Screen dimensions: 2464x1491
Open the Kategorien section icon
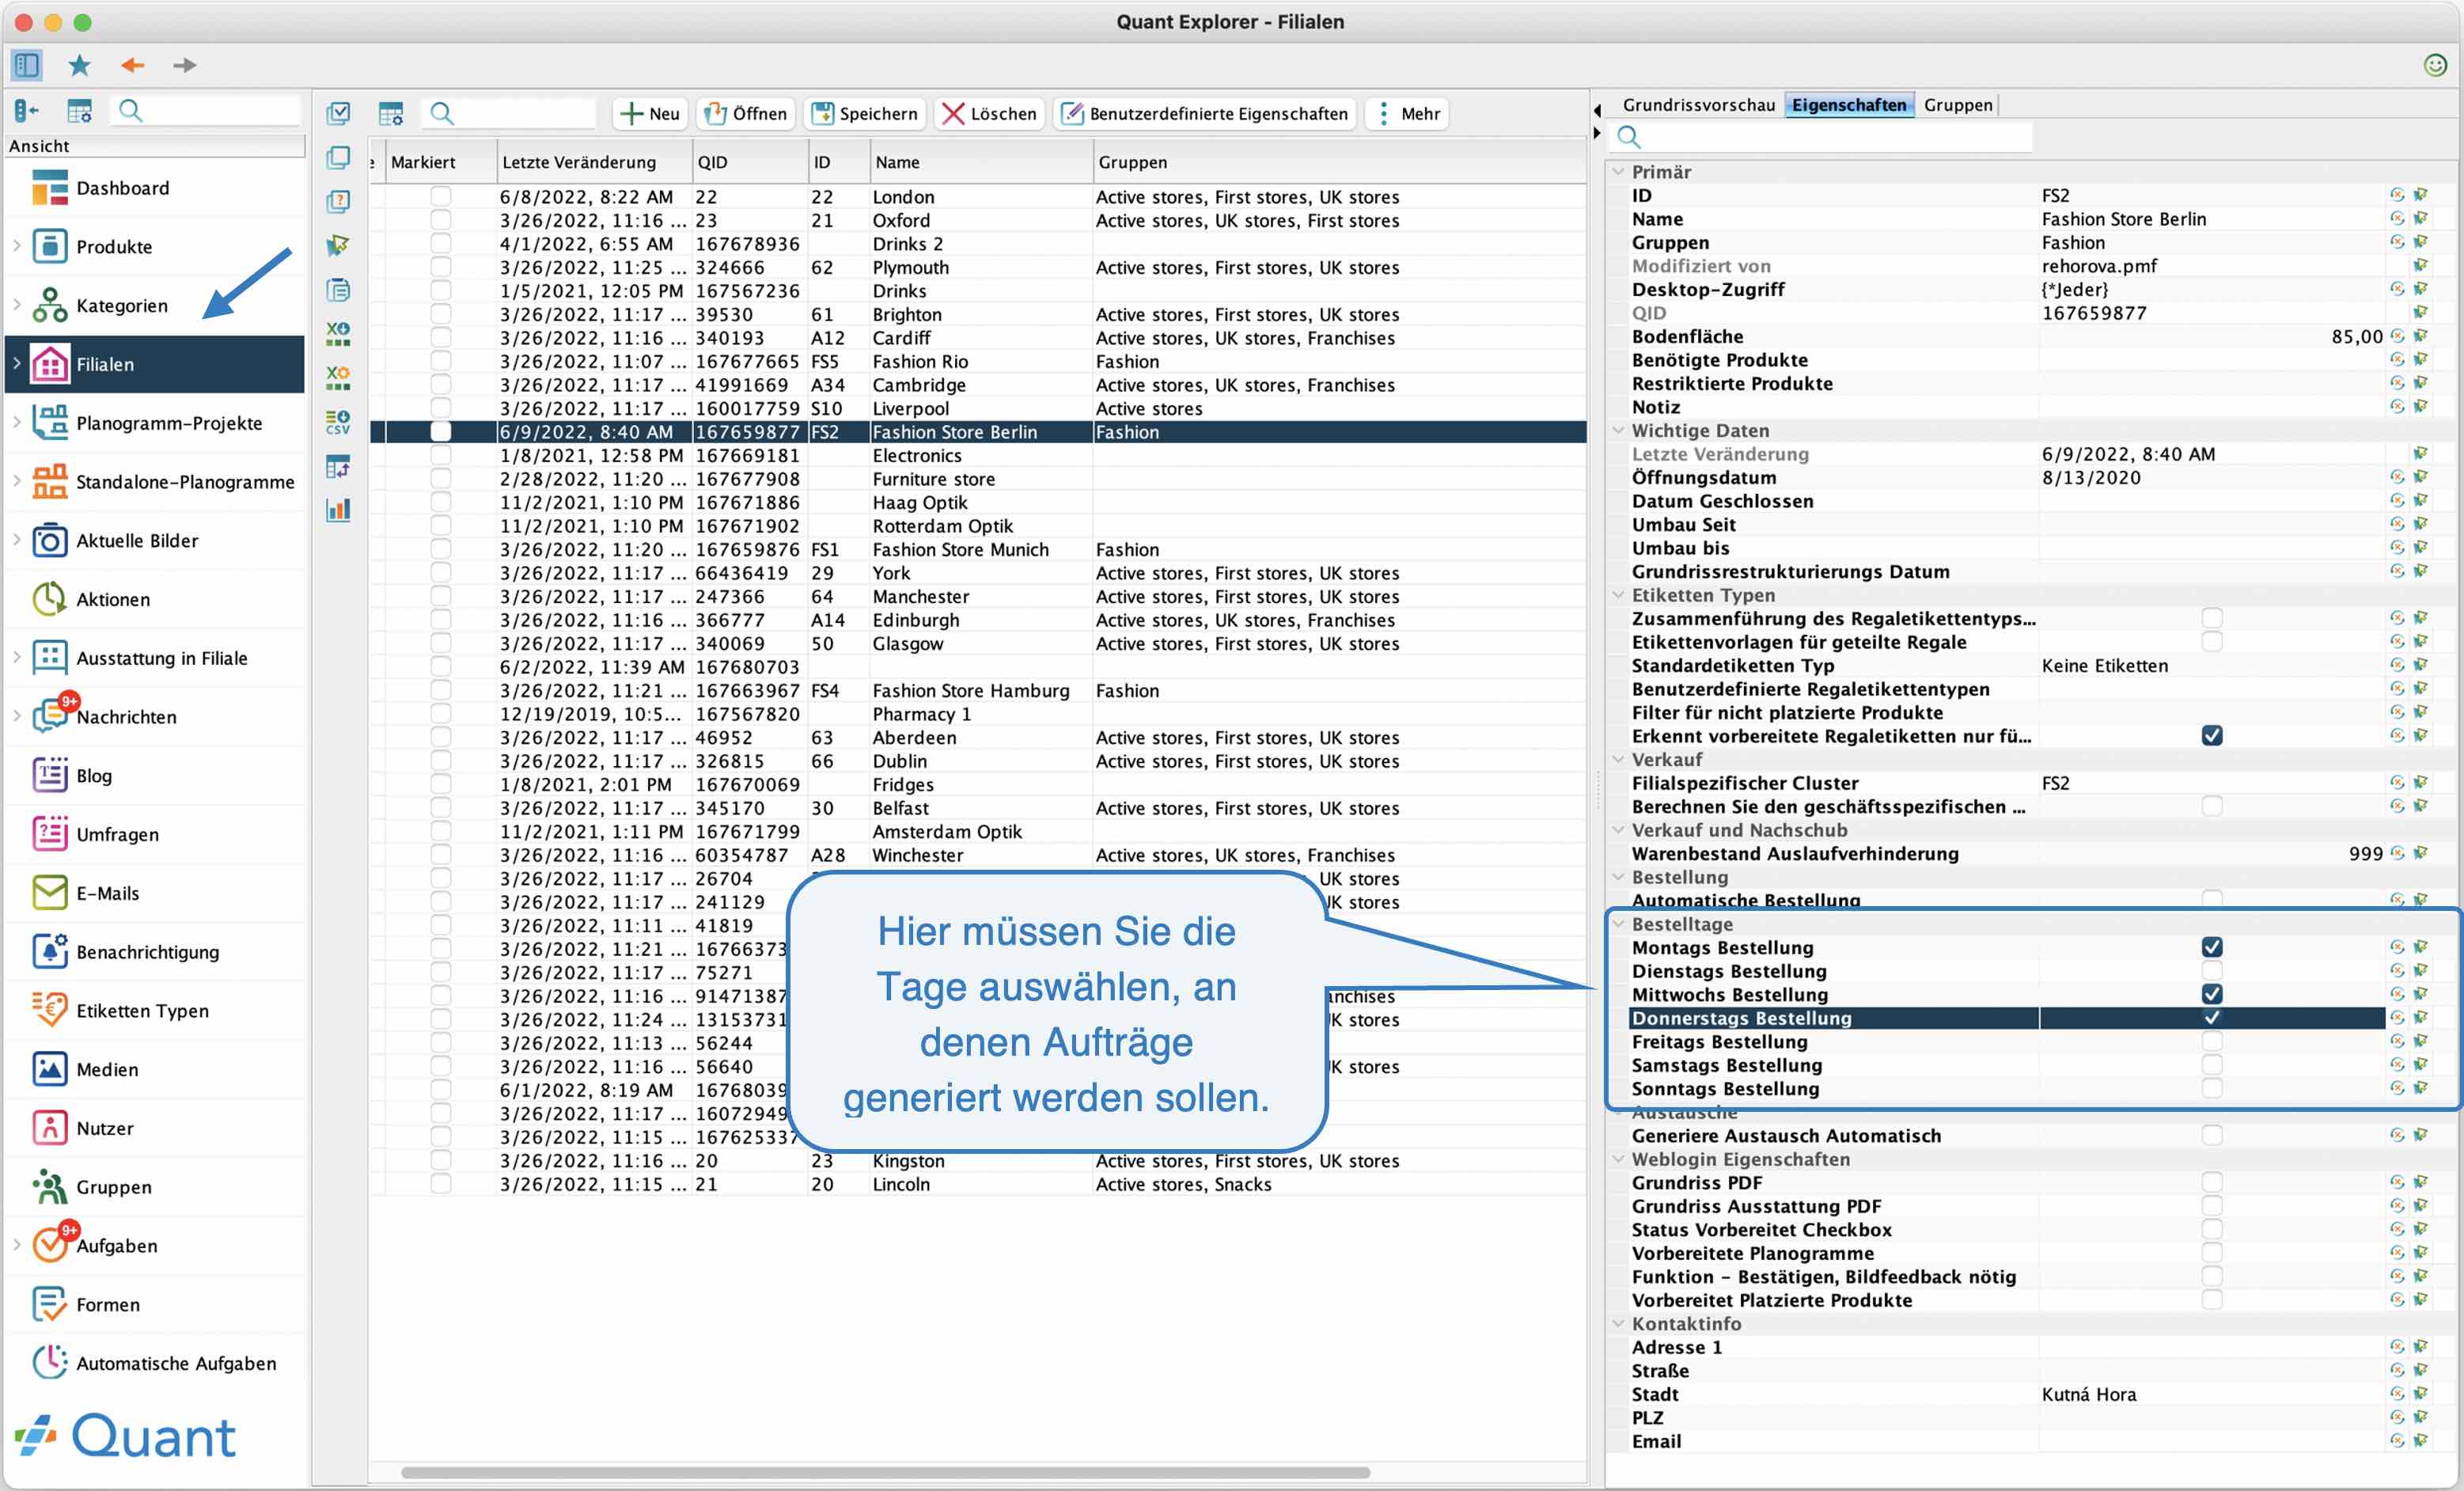click(x=49, y=305)
